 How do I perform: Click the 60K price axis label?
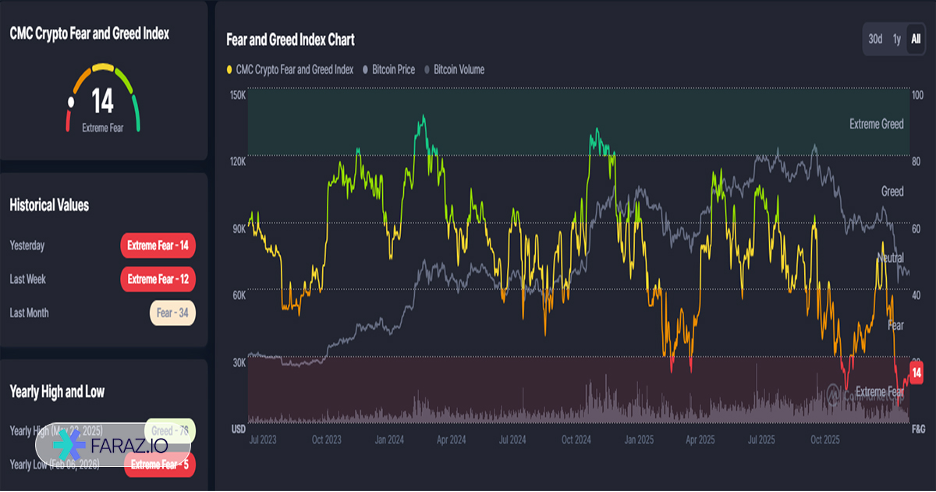pos(239,295)
